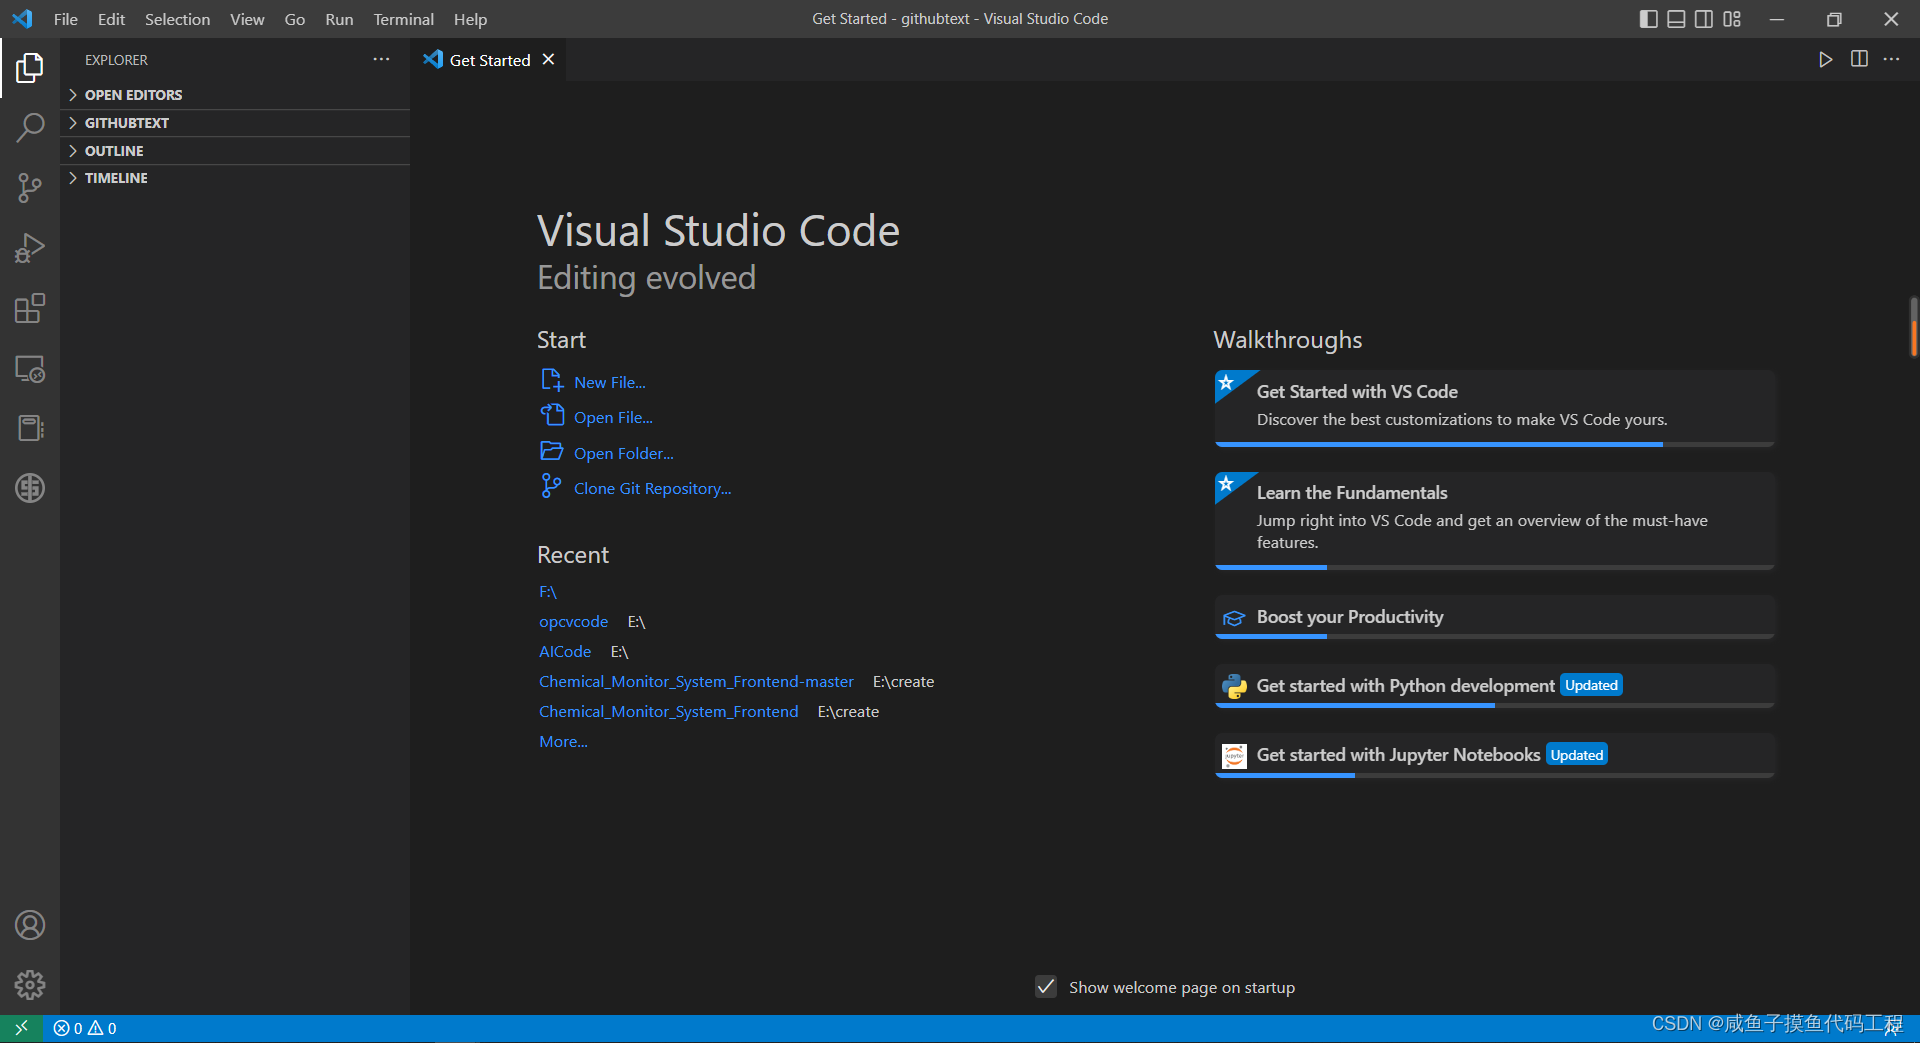Open the Search view in activity bar
The width and height of the screenshot is (1920, 1043).
click(30, 128)
